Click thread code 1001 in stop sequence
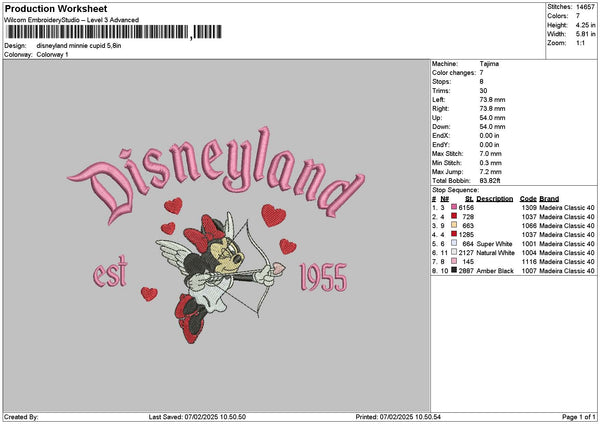 point(529,243)
